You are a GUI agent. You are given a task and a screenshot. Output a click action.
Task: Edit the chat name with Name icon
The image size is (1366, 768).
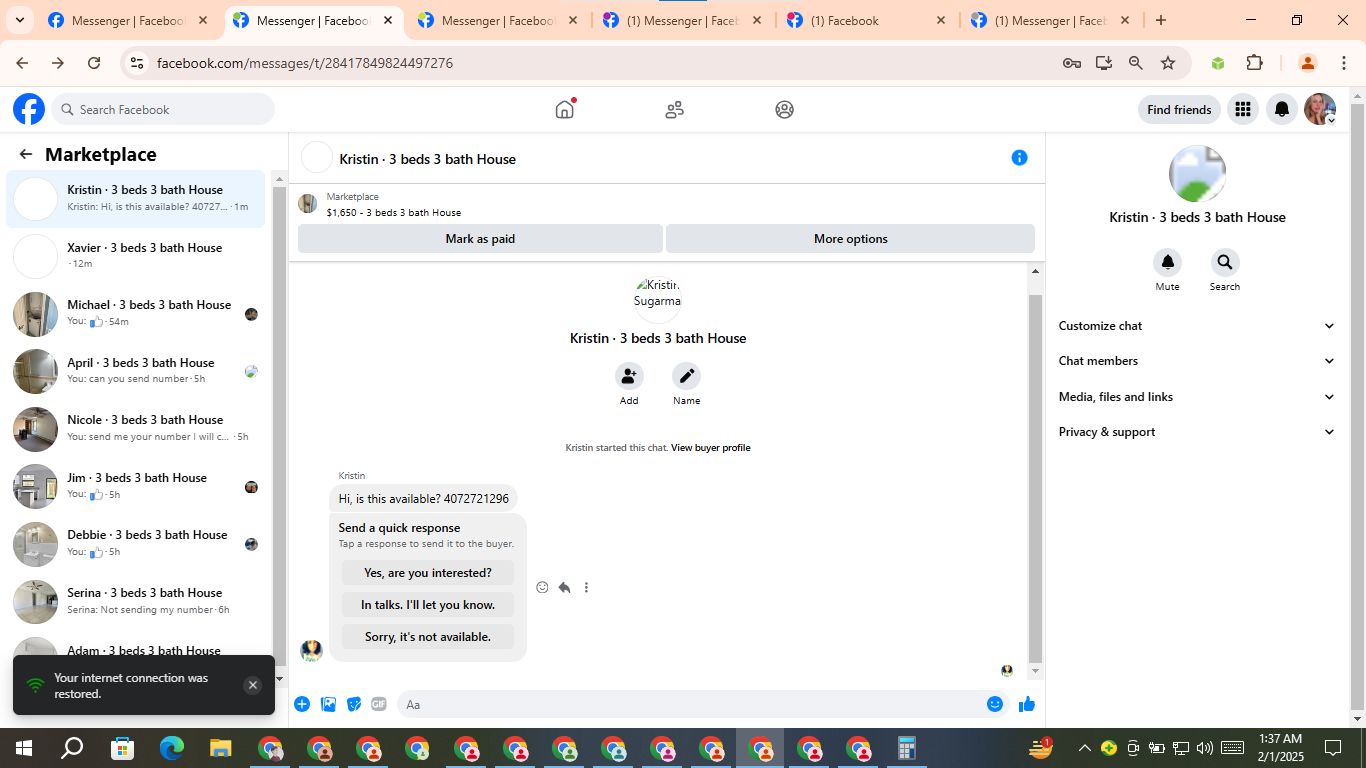686,376
